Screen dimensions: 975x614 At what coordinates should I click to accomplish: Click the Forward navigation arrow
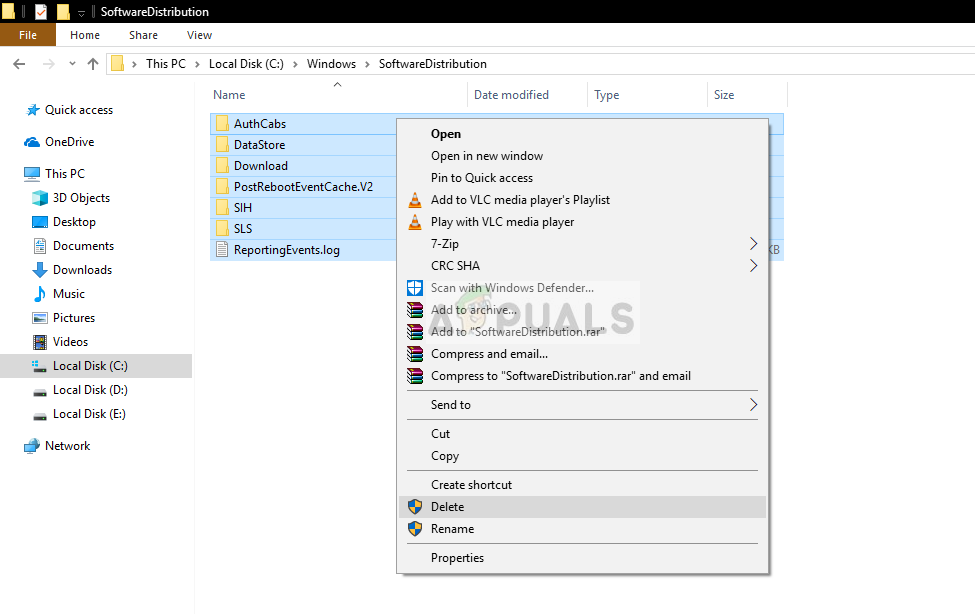(49, 63)
